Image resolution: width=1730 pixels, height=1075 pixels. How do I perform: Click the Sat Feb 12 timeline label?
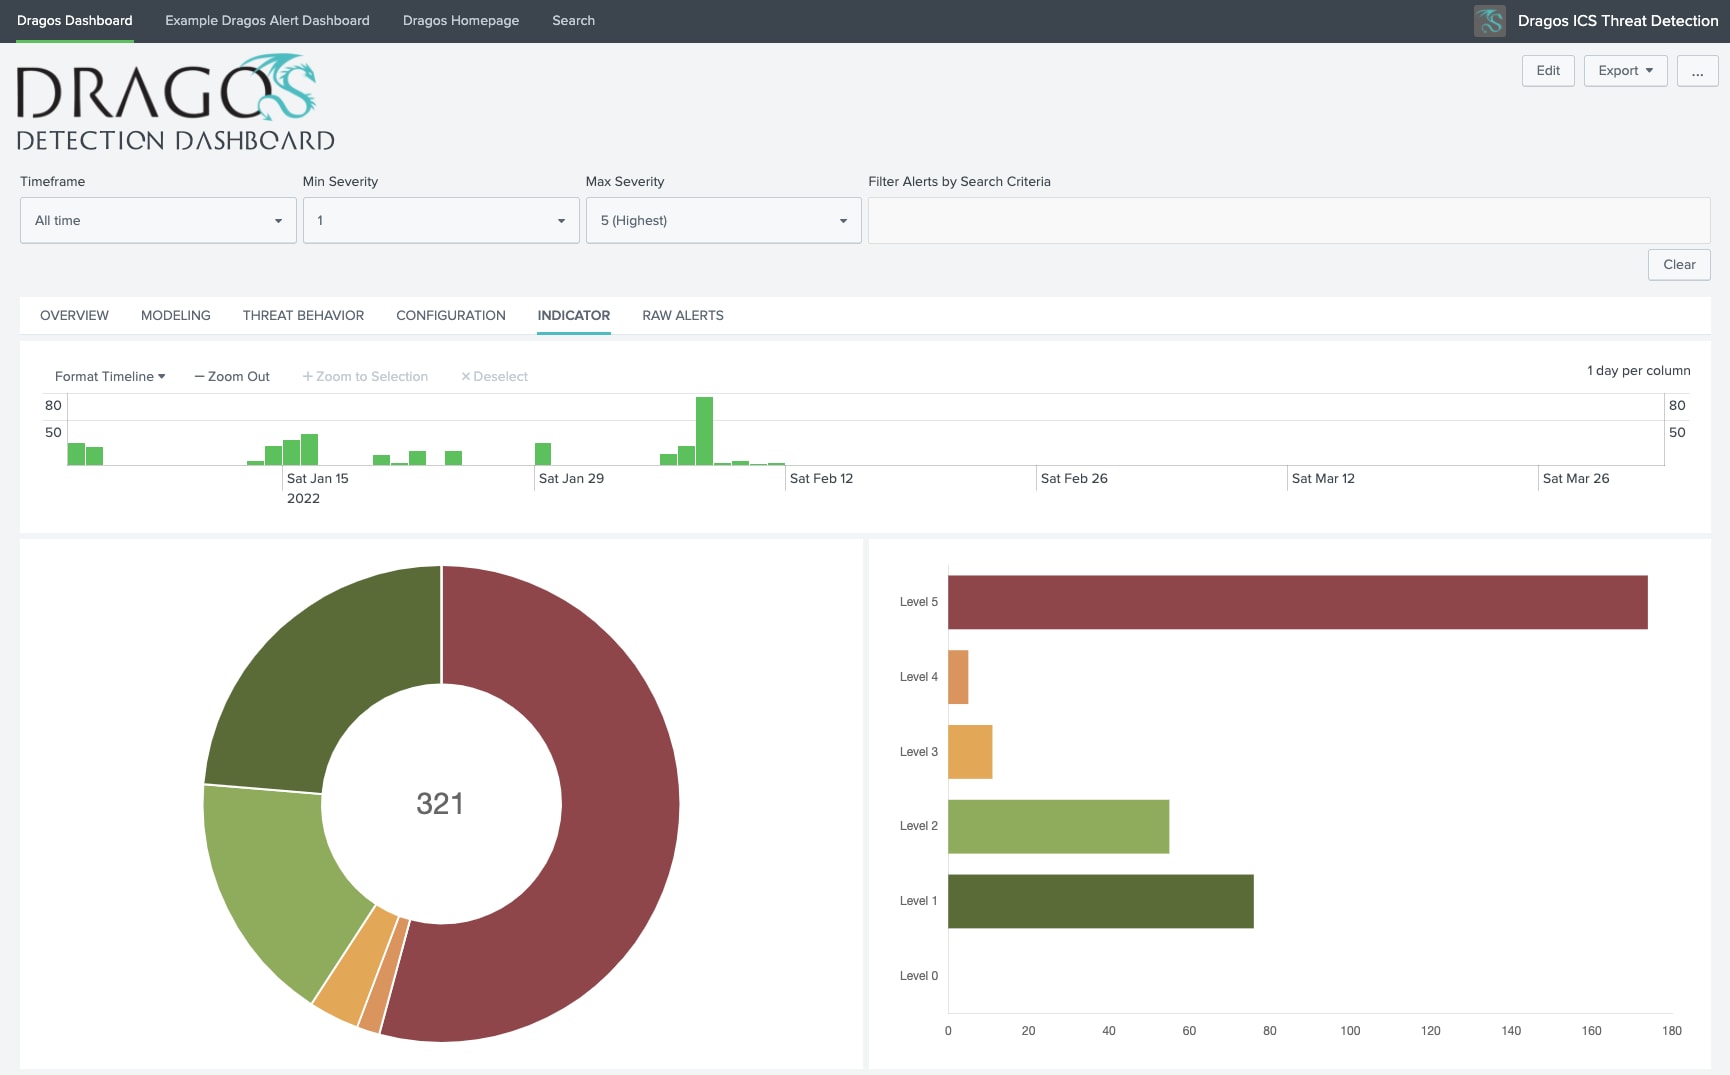point(821,479)
